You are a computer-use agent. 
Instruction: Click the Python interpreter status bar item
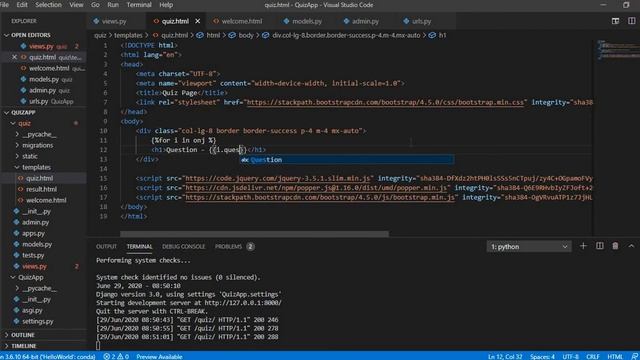[x=48, y=356]
